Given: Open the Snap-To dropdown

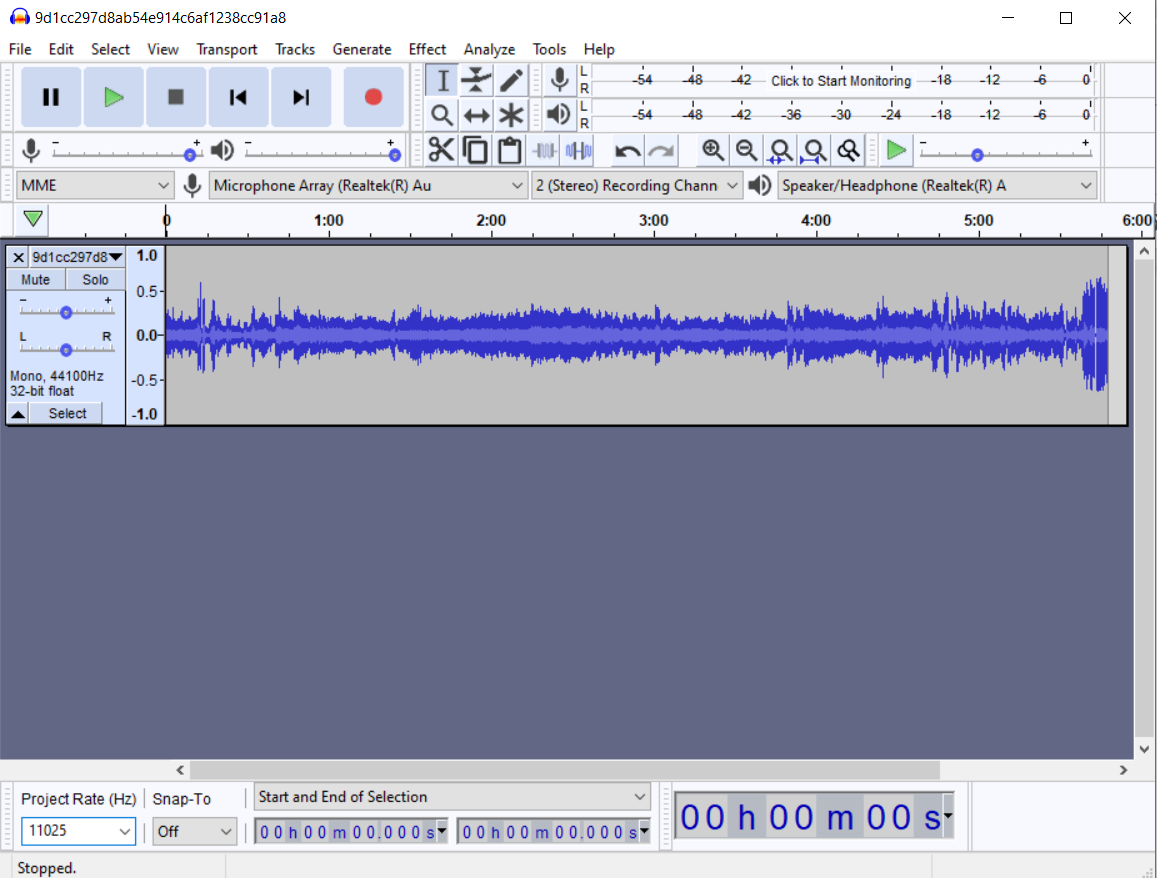Looking at the screenshot, I should point(195,831).
